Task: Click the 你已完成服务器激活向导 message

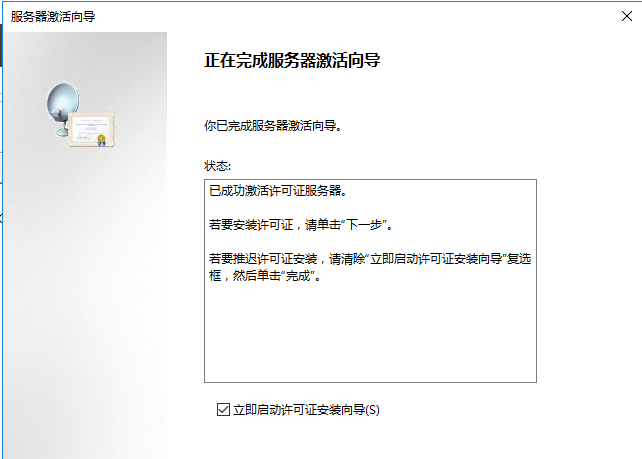Action: pos(273,125)
